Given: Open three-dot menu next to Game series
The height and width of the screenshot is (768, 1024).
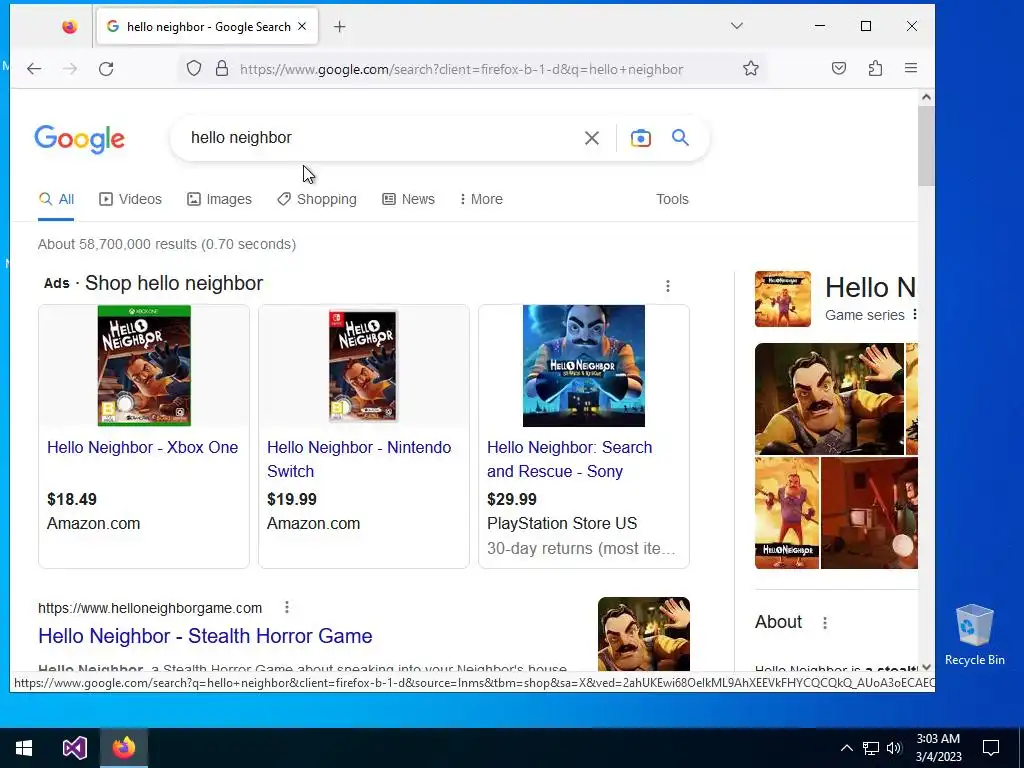Looking at the screenshot, I should click(914, 315).
